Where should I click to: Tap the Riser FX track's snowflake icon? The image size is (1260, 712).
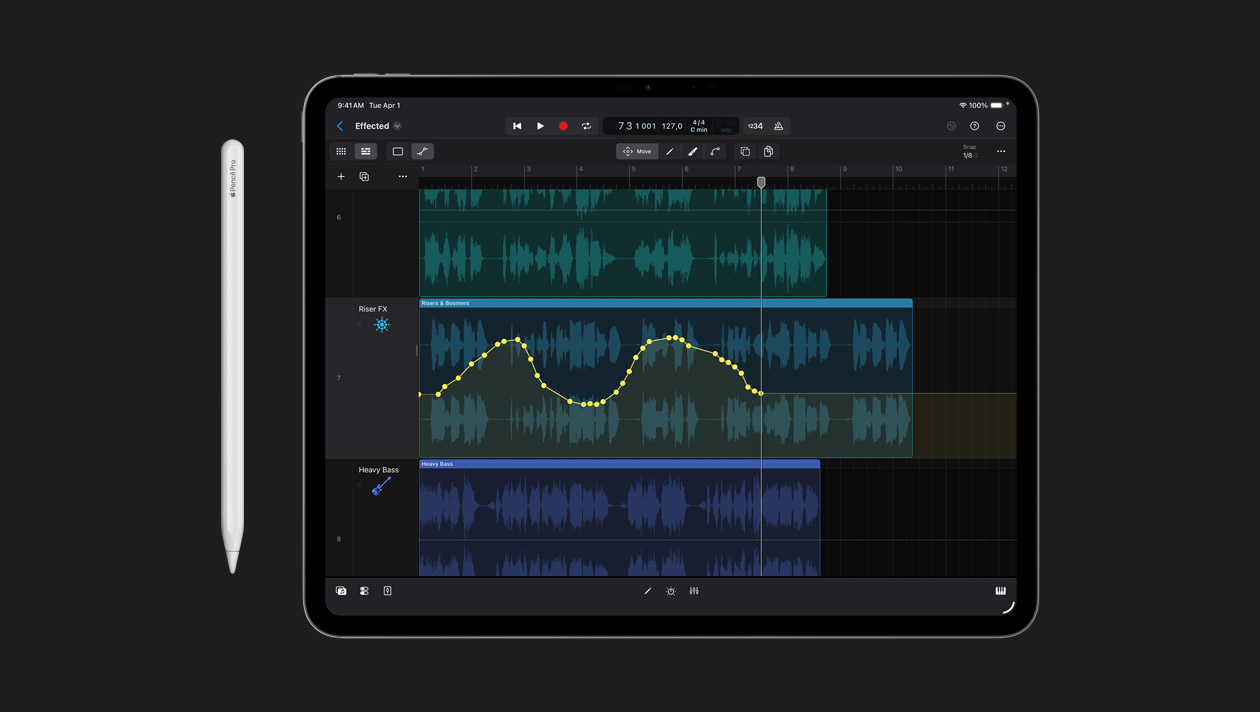[381, 324]
